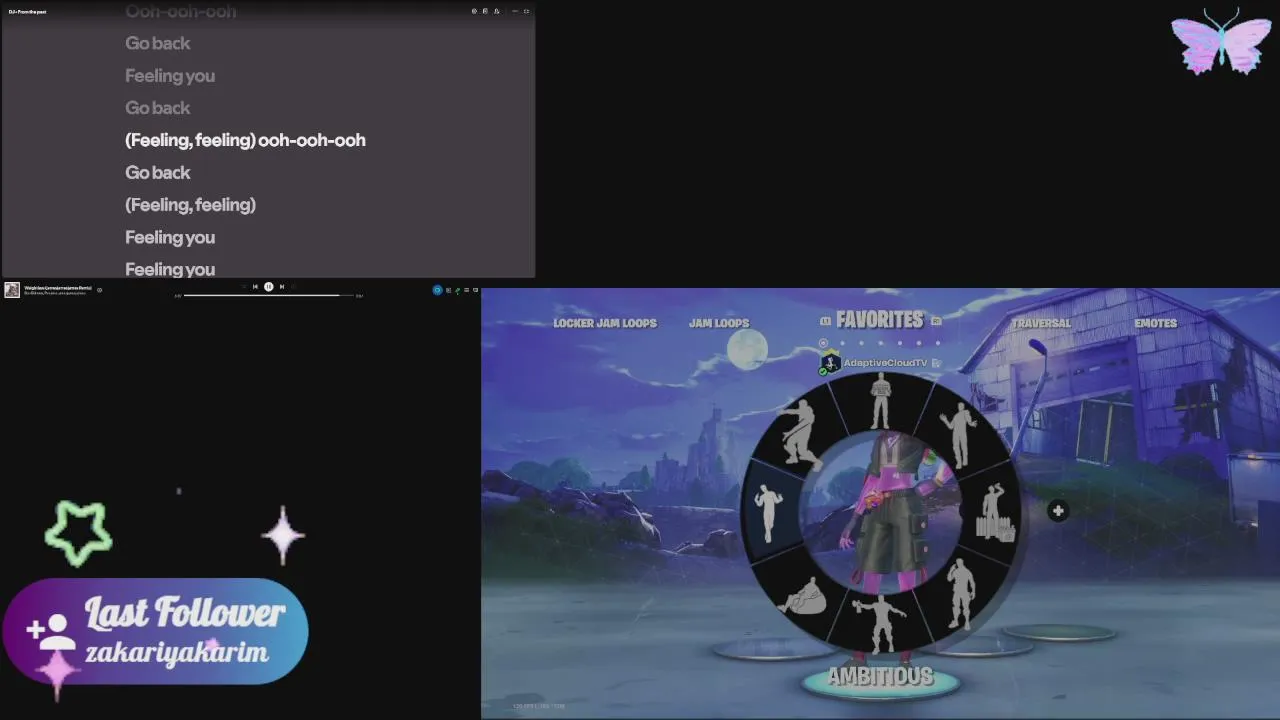Click the song title in the player bar
This screenshot has height=720, width=1280.
(57, 288)
